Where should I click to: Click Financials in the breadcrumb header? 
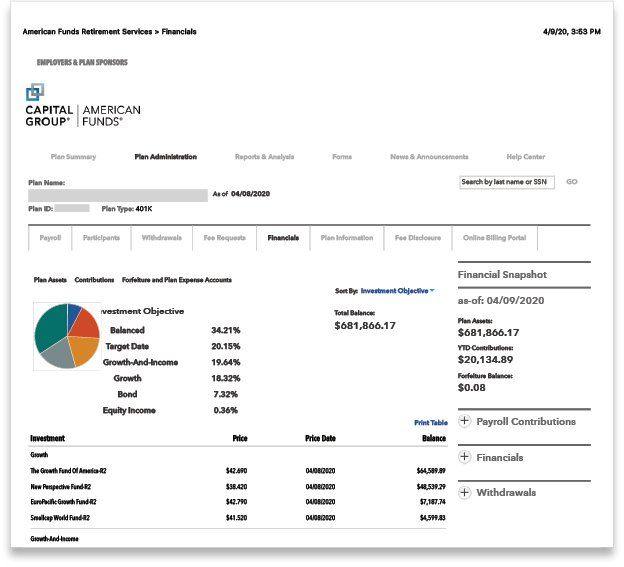(x=179, y=31)
